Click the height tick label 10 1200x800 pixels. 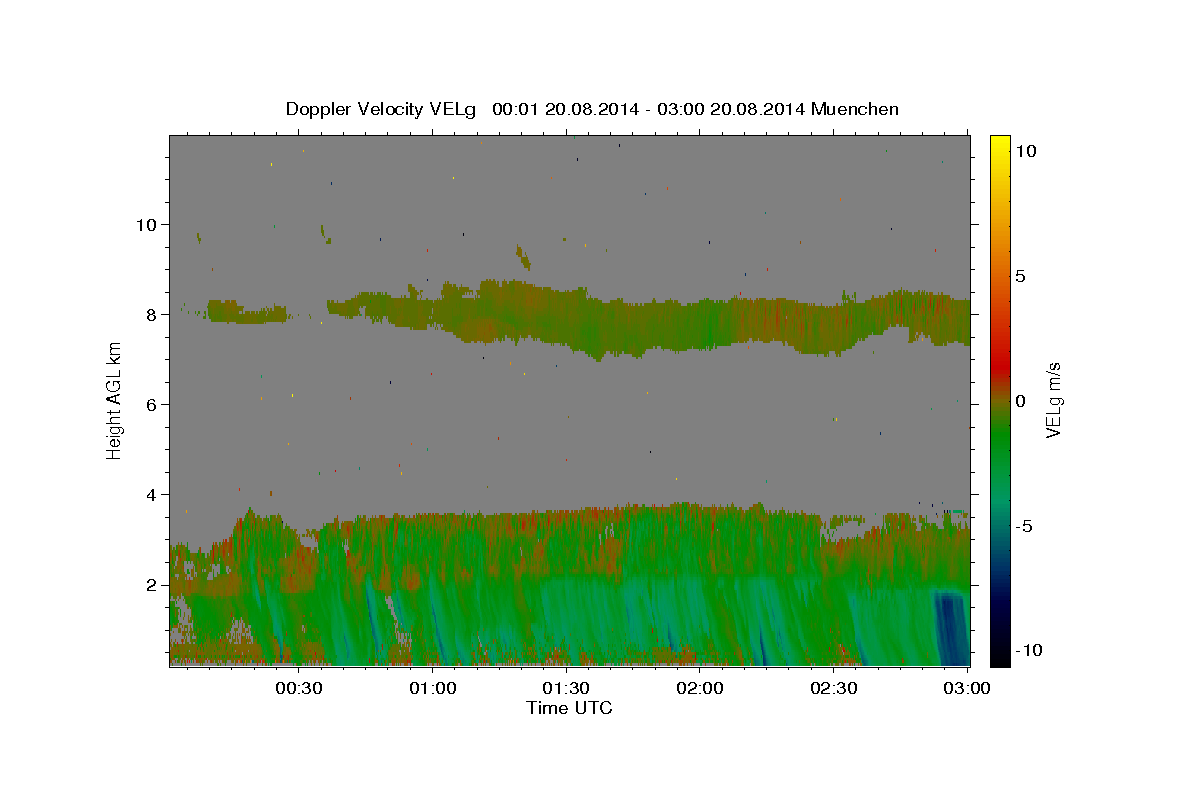pyautogui.click(x=147, y=224)
